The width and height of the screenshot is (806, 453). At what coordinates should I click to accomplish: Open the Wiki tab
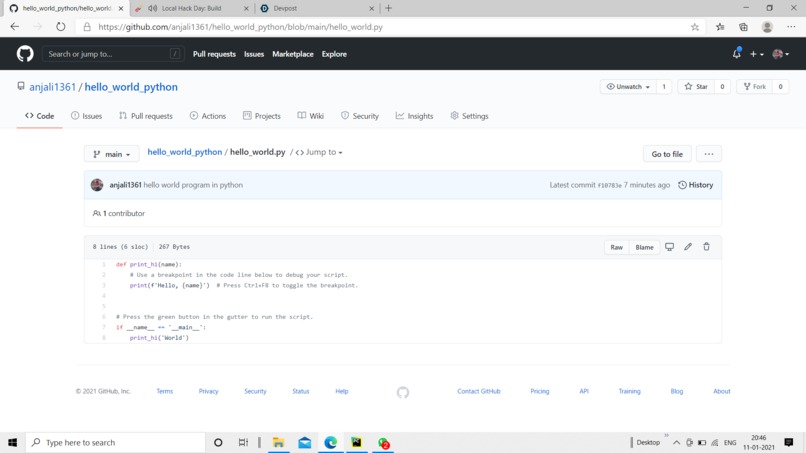tap(310, 116)
